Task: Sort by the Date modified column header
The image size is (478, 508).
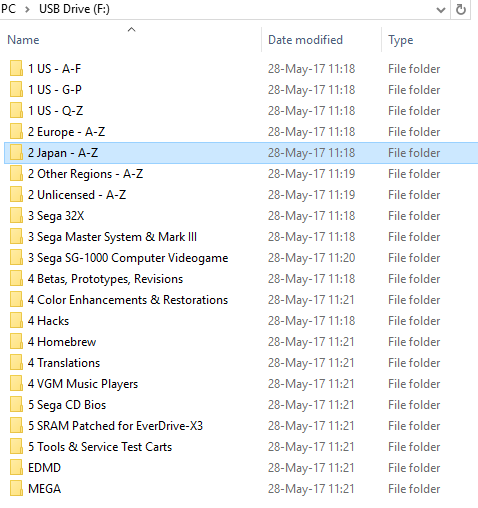Action: pyautogui.click(x=305, y=40)
